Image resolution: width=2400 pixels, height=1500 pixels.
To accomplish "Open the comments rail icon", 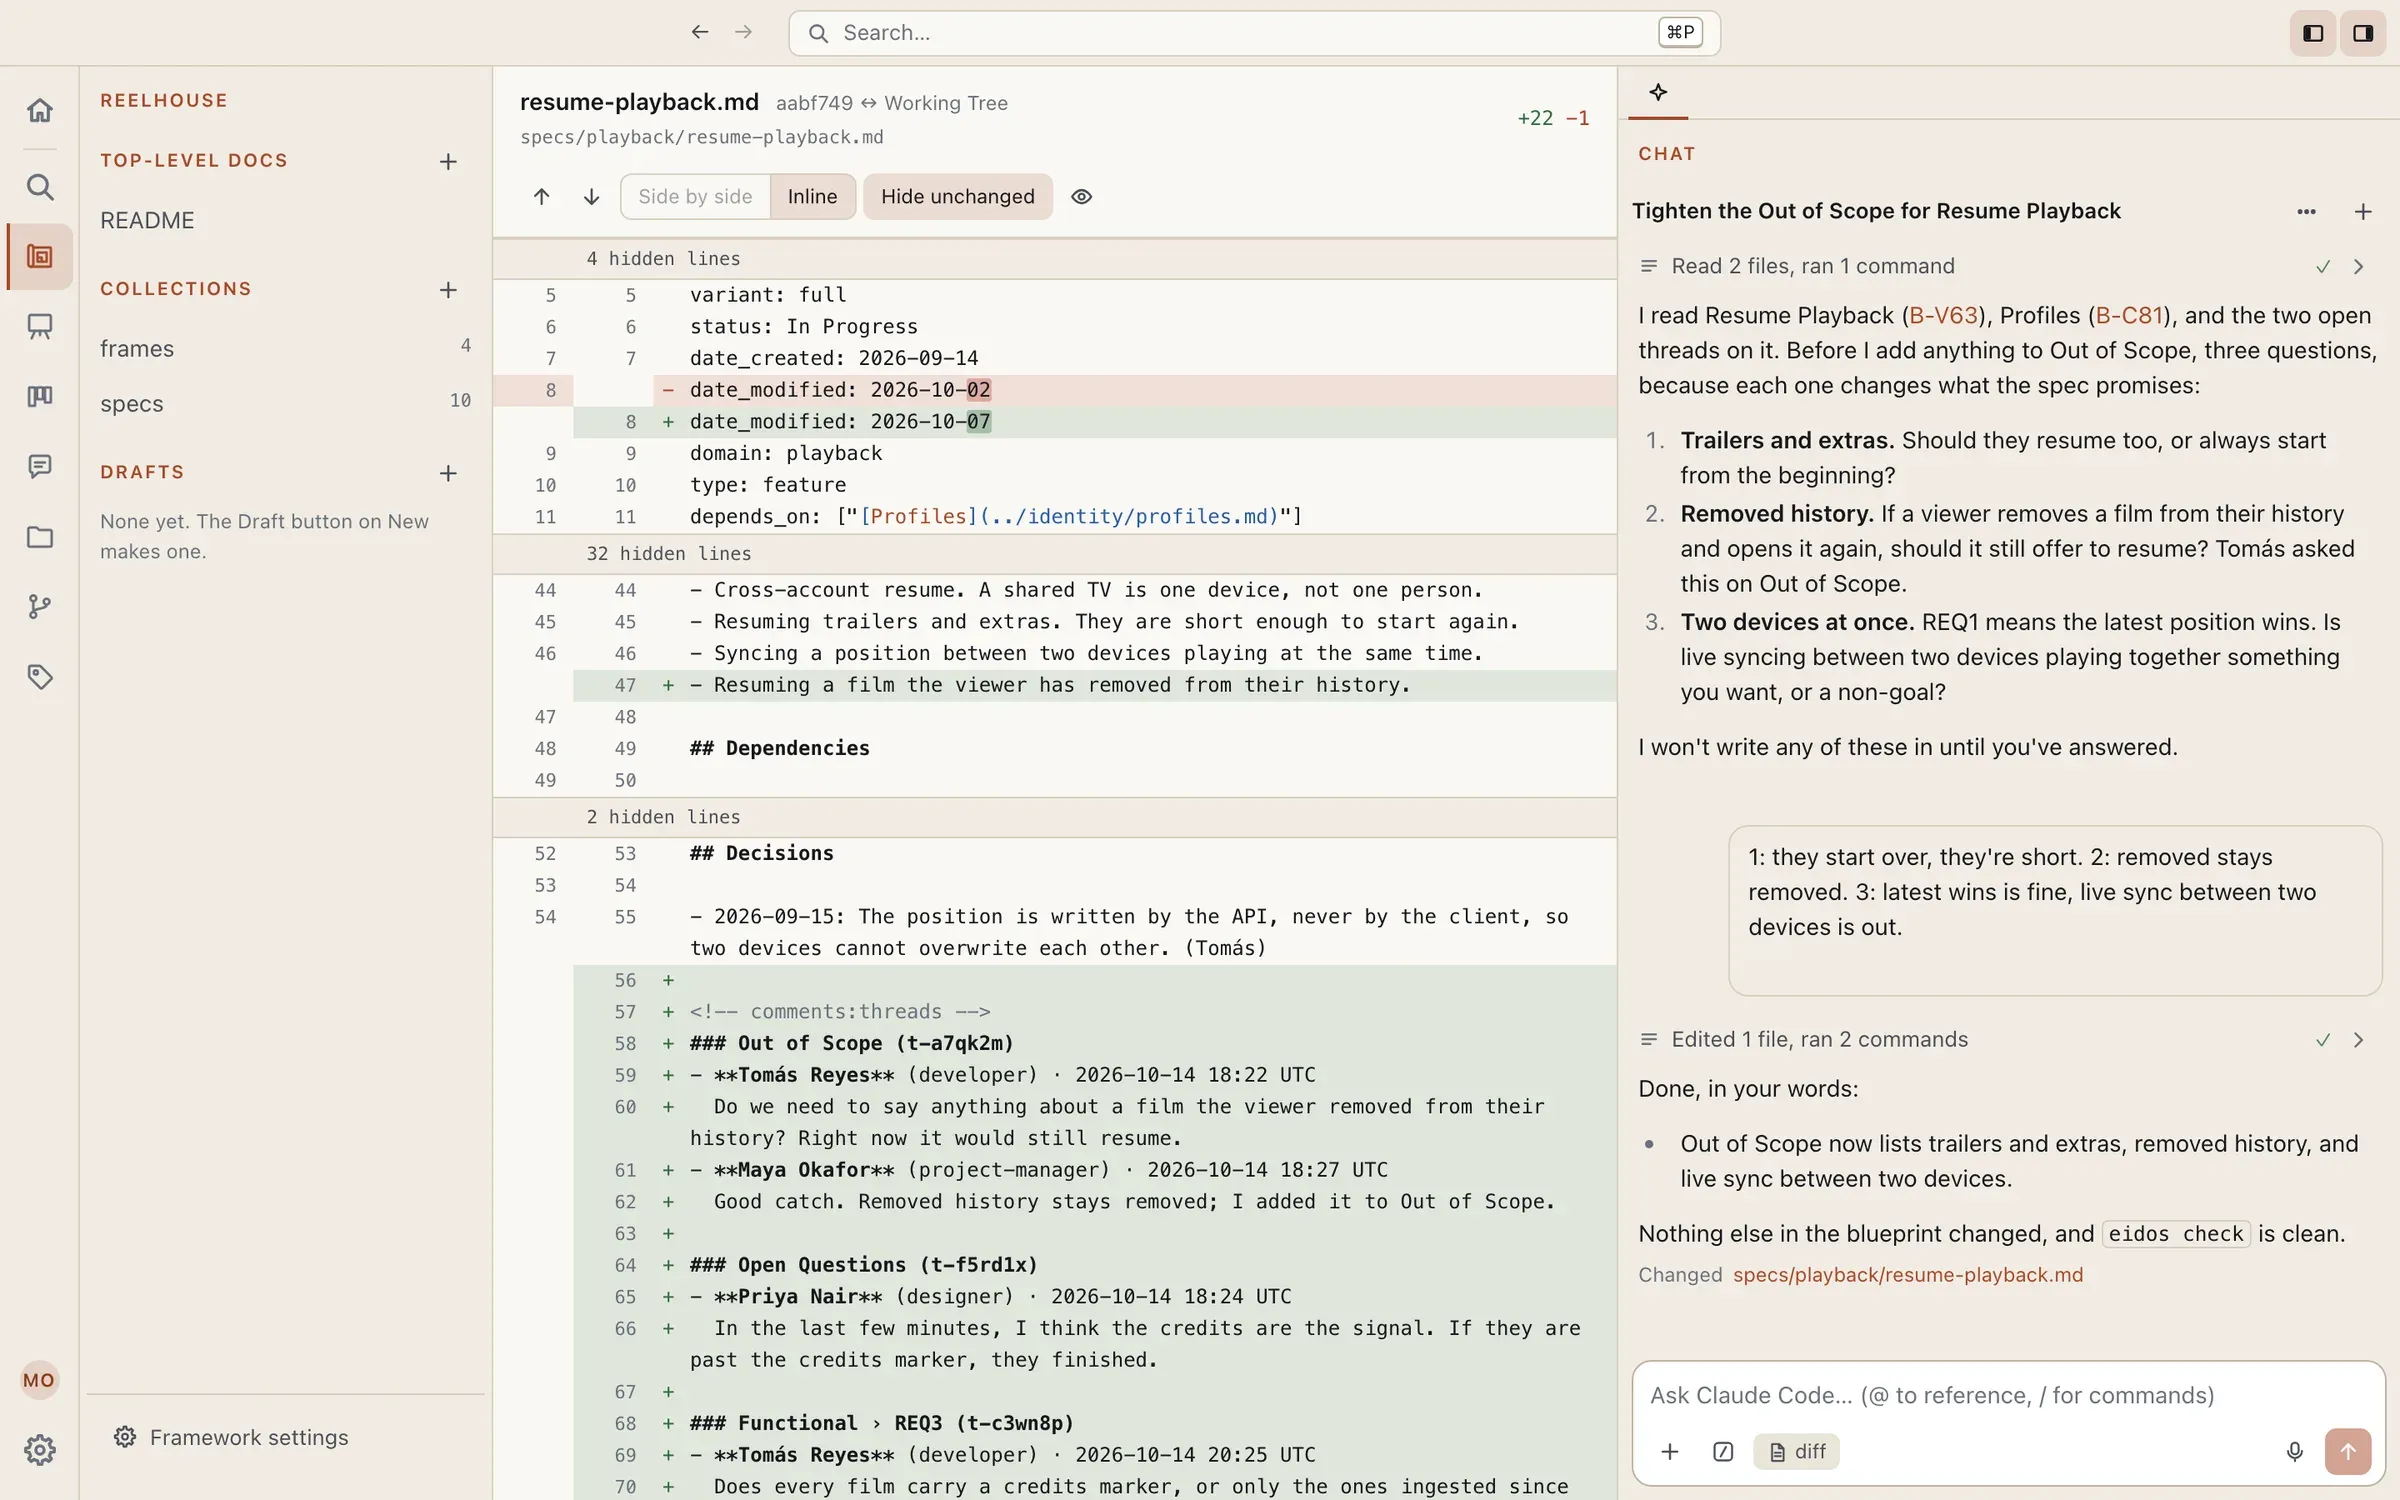I will (x=40, y=466).
